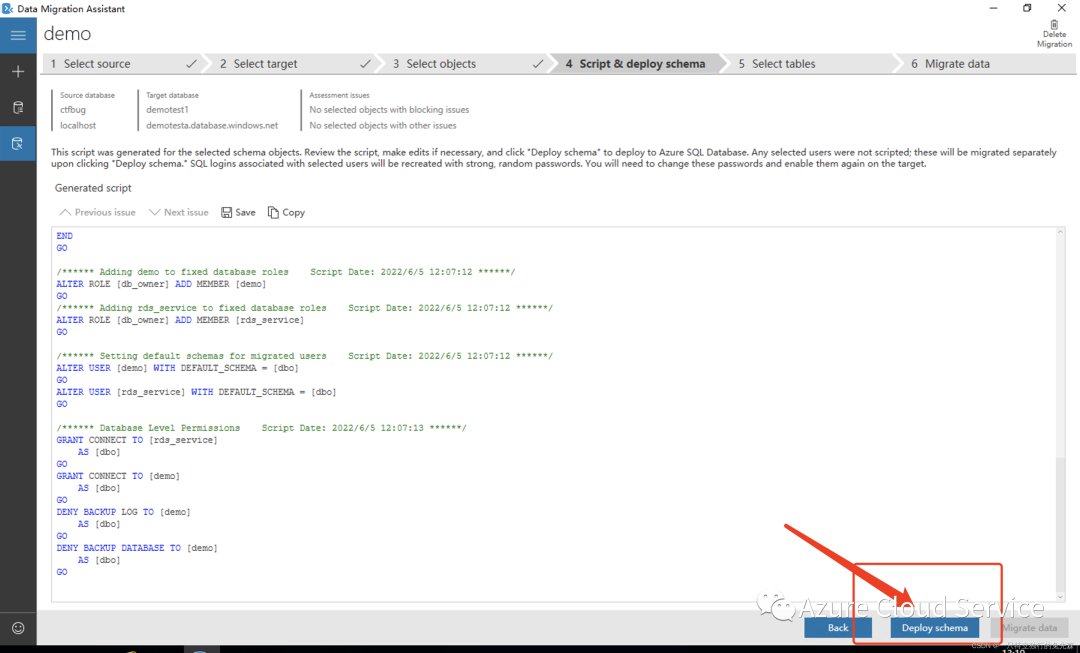Click the Back button
Viewport: 1080px width, 653px height.
tap(838, 628)
